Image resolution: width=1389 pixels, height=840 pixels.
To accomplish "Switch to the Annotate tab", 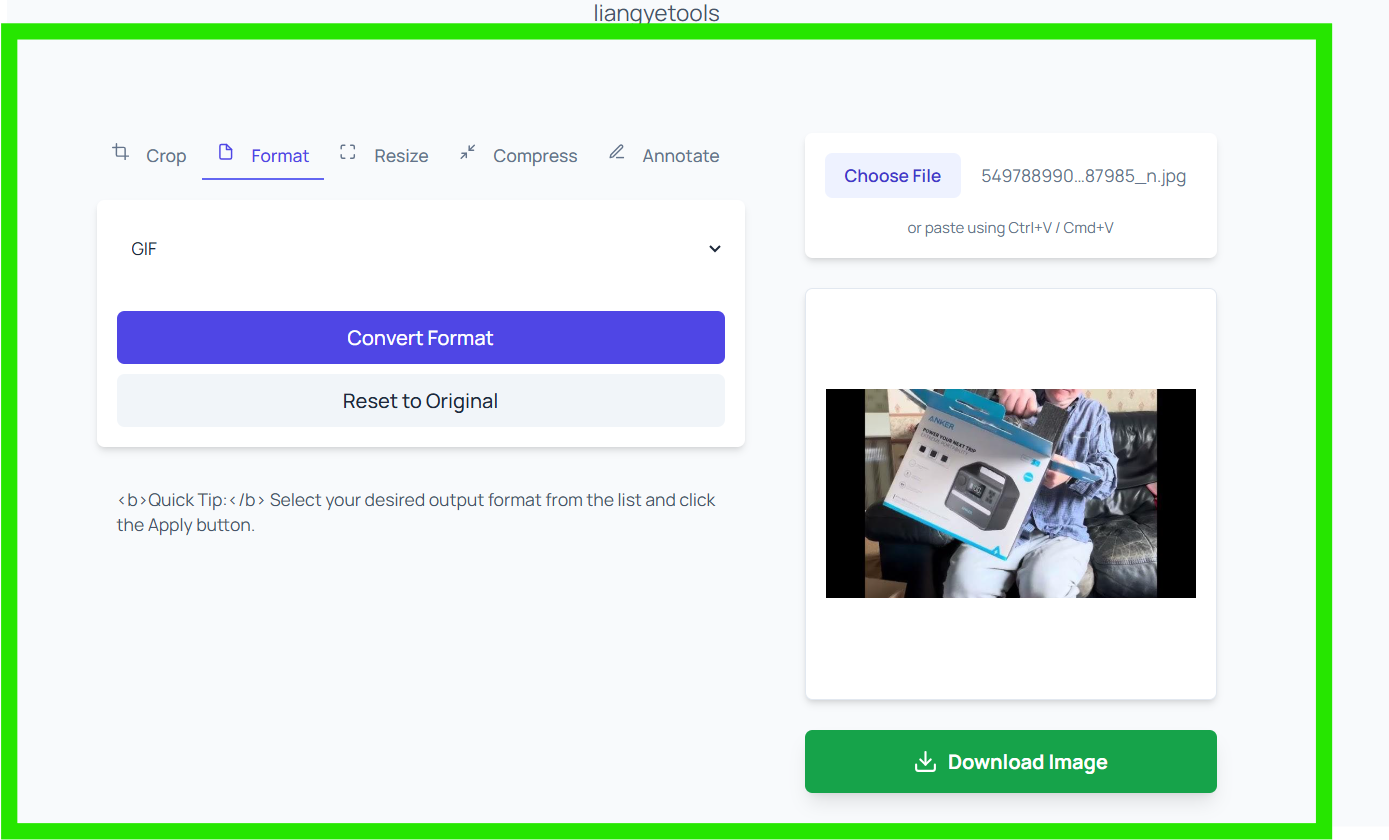I will (663, 155).
